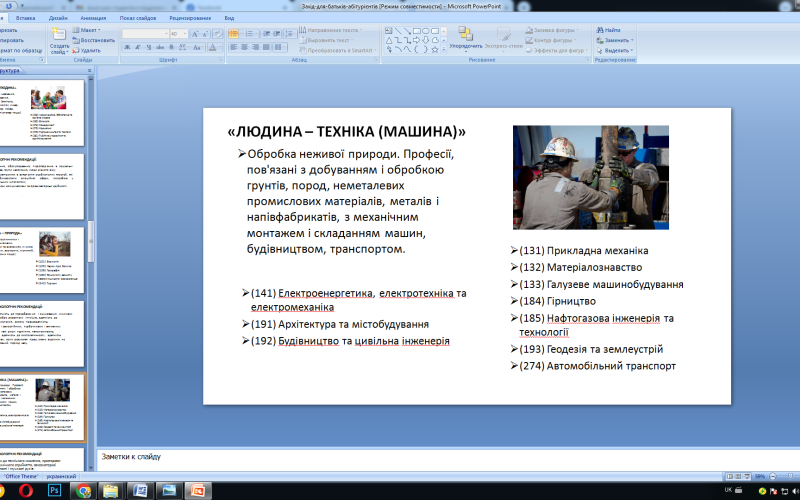Open the Вид ribbon tab
The width and height of the screenshot is (800, 500).
coord(230,18)
